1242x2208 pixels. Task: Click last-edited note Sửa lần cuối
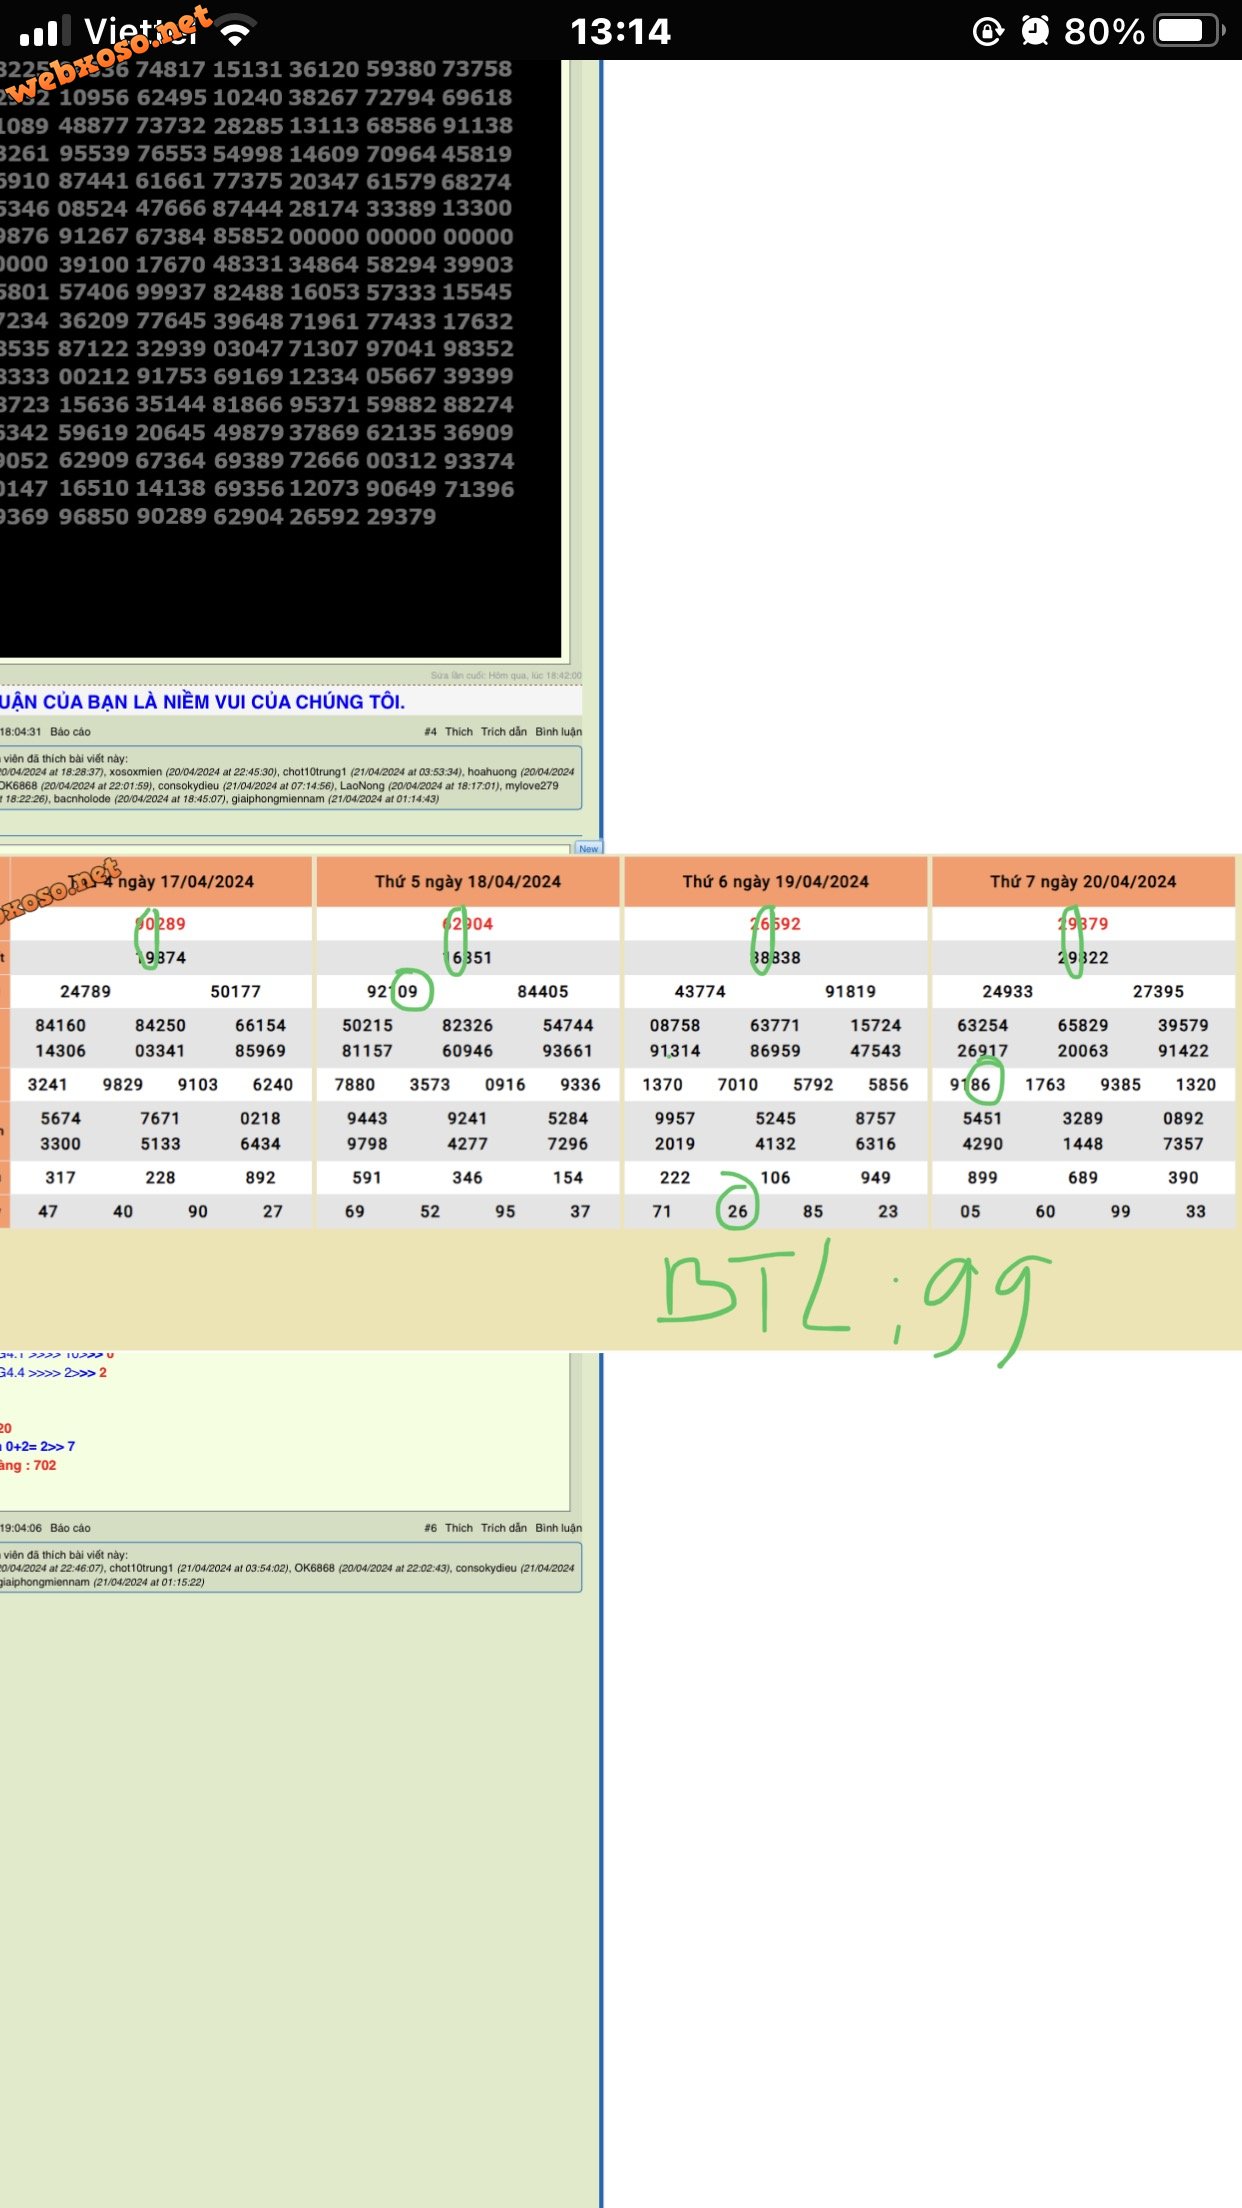click(x=506, y=676)
